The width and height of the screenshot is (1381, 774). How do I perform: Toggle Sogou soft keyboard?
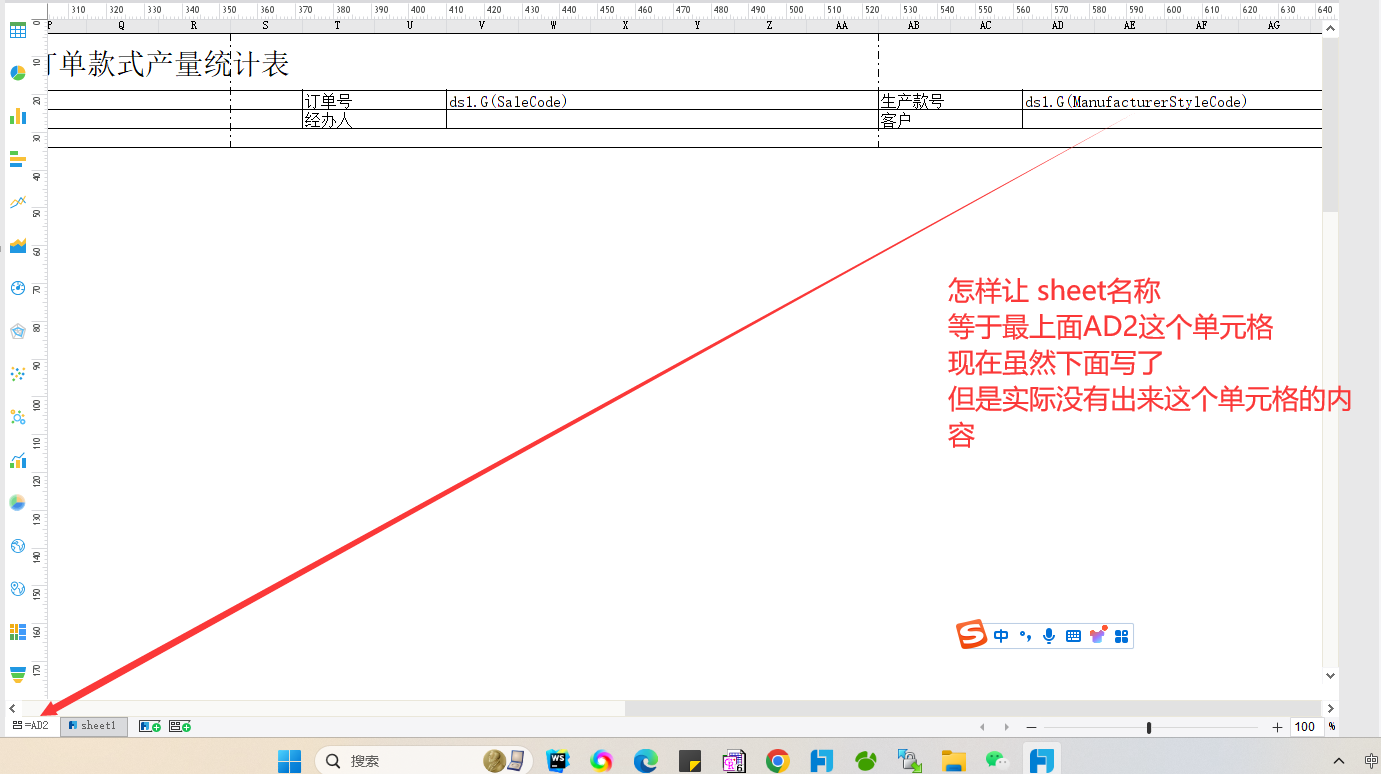click(1073, 636)
